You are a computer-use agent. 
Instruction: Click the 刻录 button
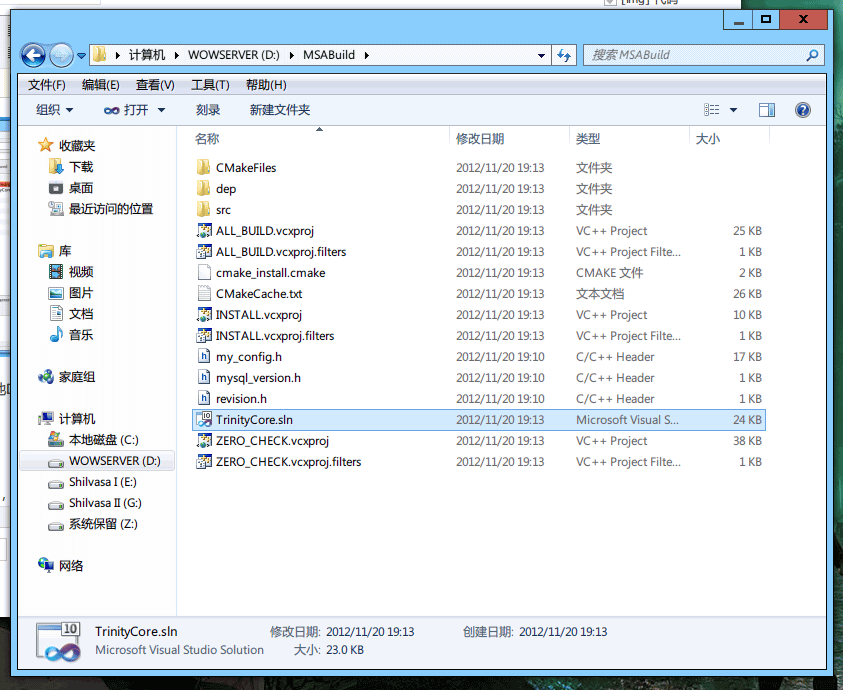tap(208, 110)
